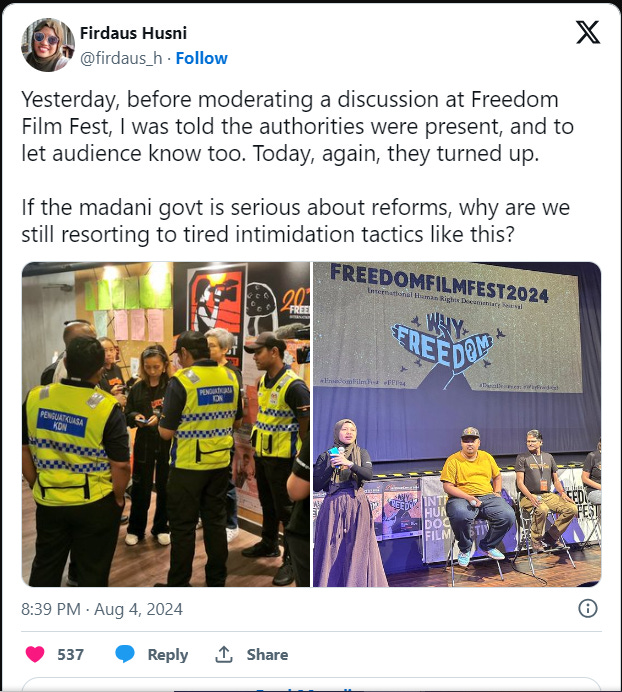
Task: Click the madani govt paragraph text
Action: click(x=296, y=221)
